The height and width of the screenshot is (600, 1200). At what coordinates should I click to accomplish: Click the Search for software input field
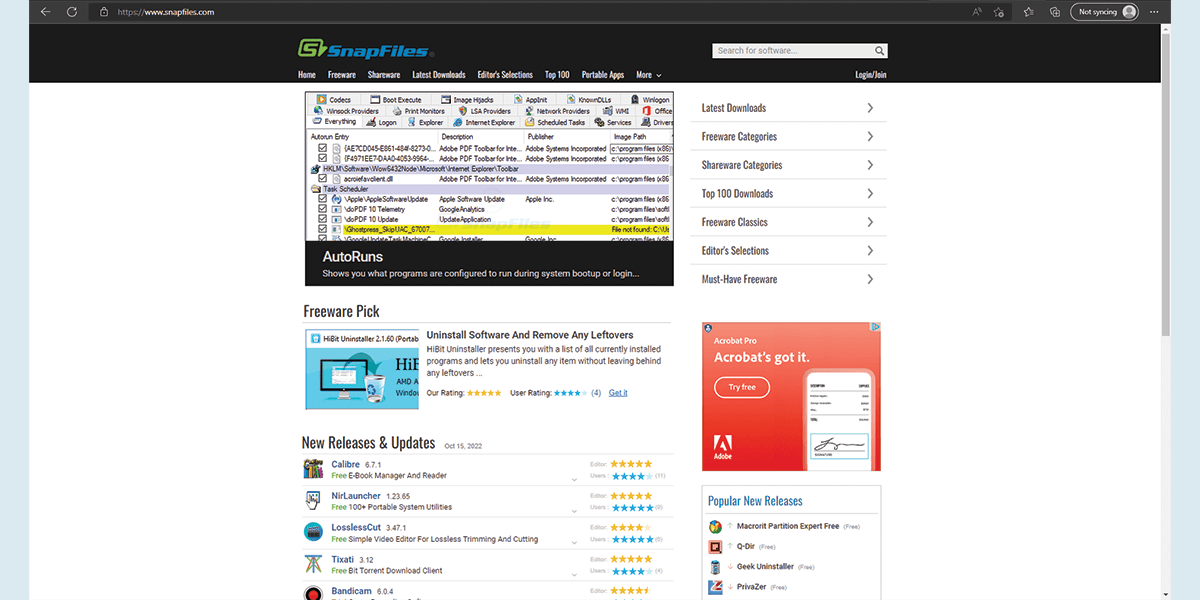pyautogui.click(x=792, y=51)
